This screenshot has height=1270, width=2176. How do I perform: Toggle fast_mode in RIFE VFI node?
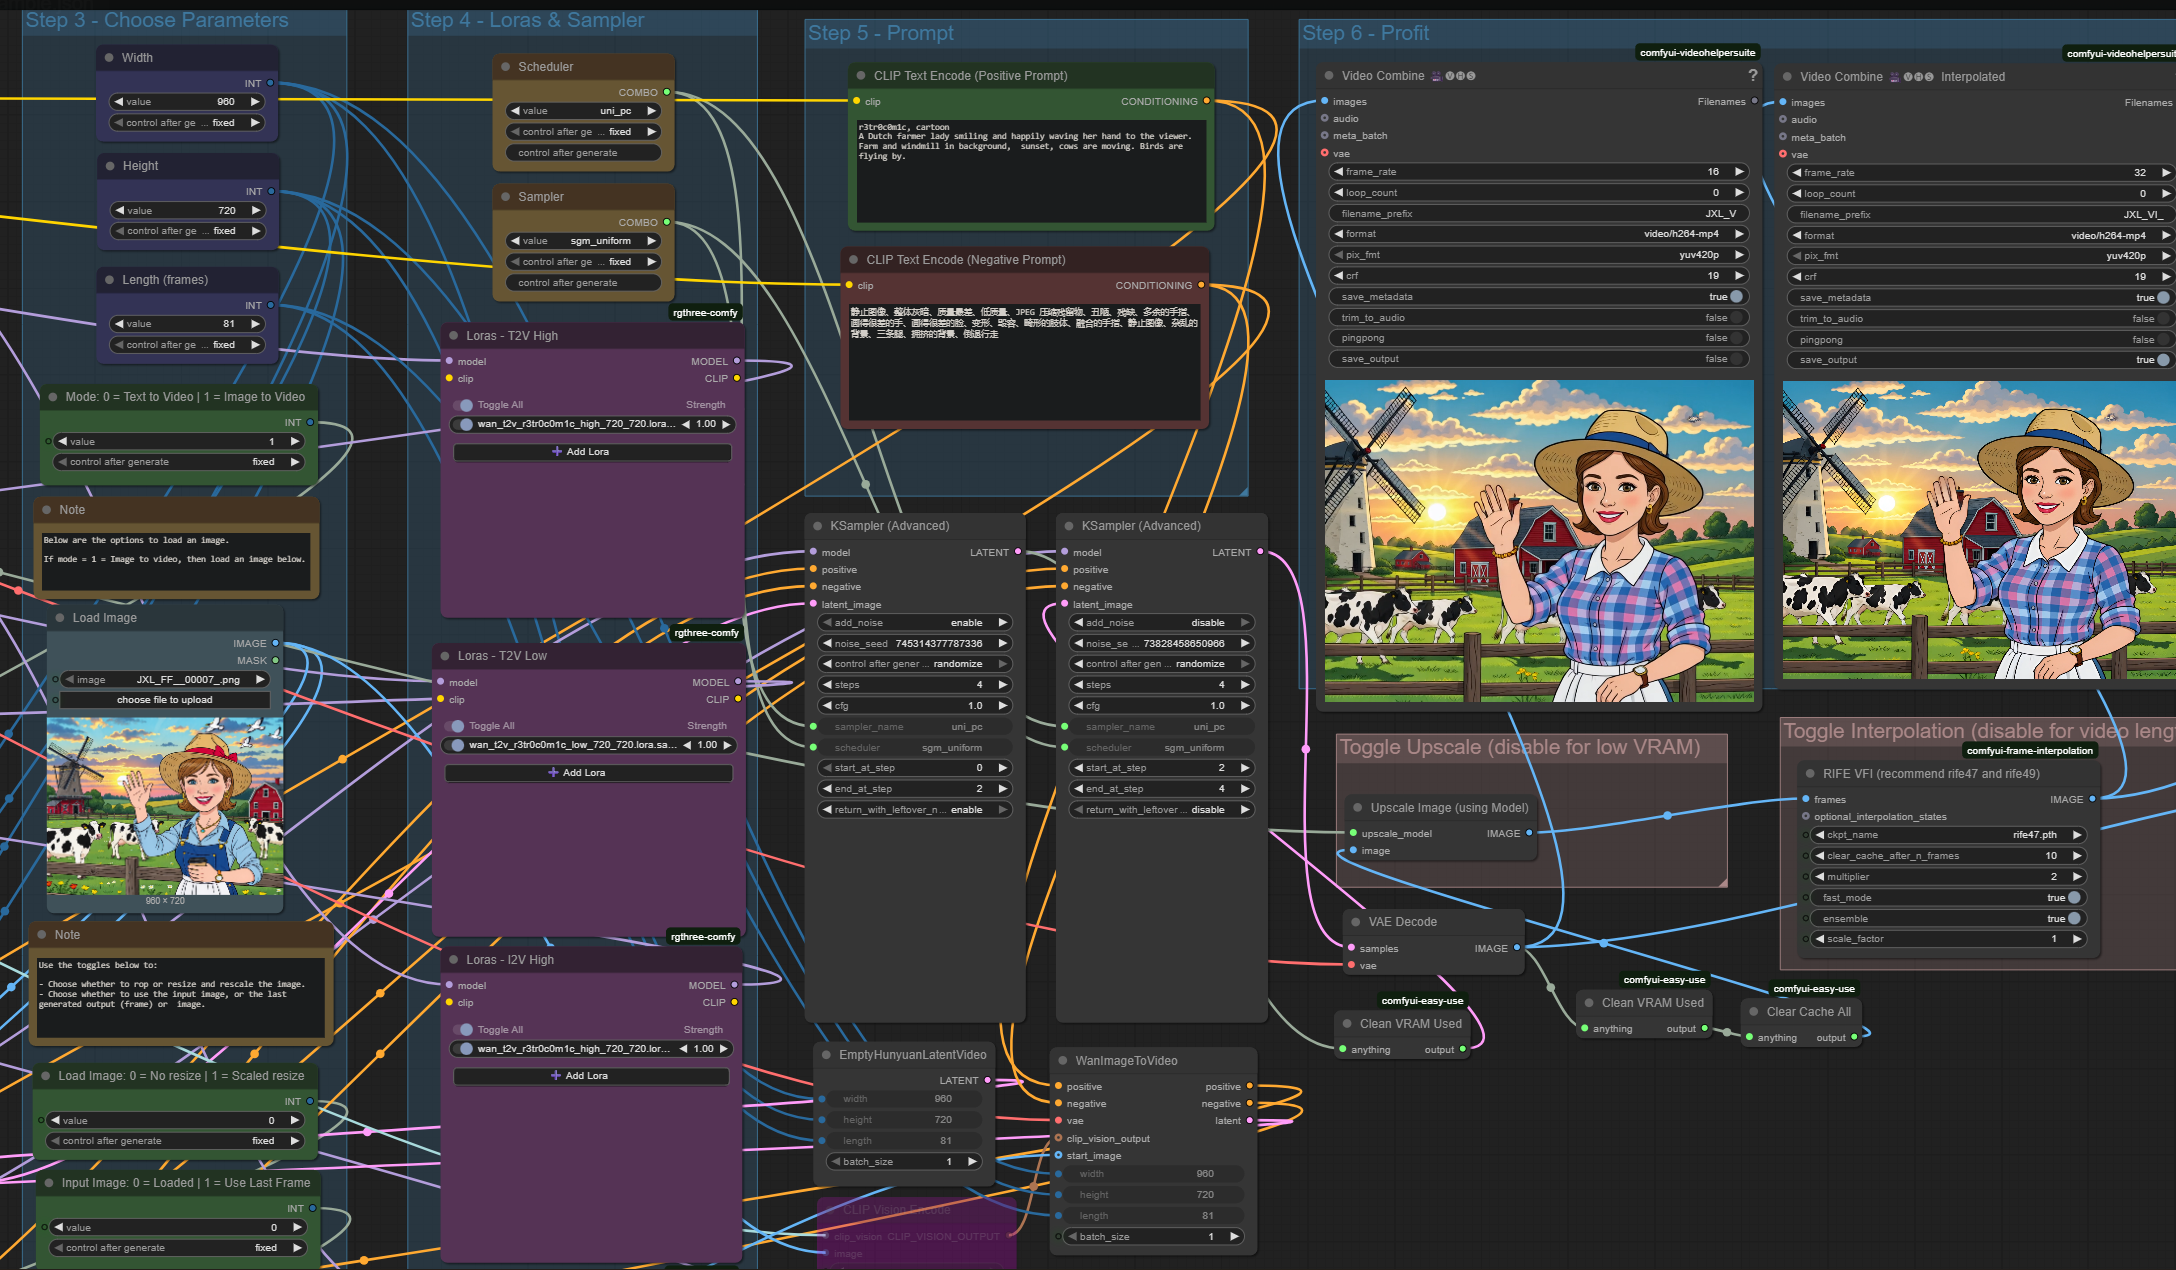coord(2074,898)
